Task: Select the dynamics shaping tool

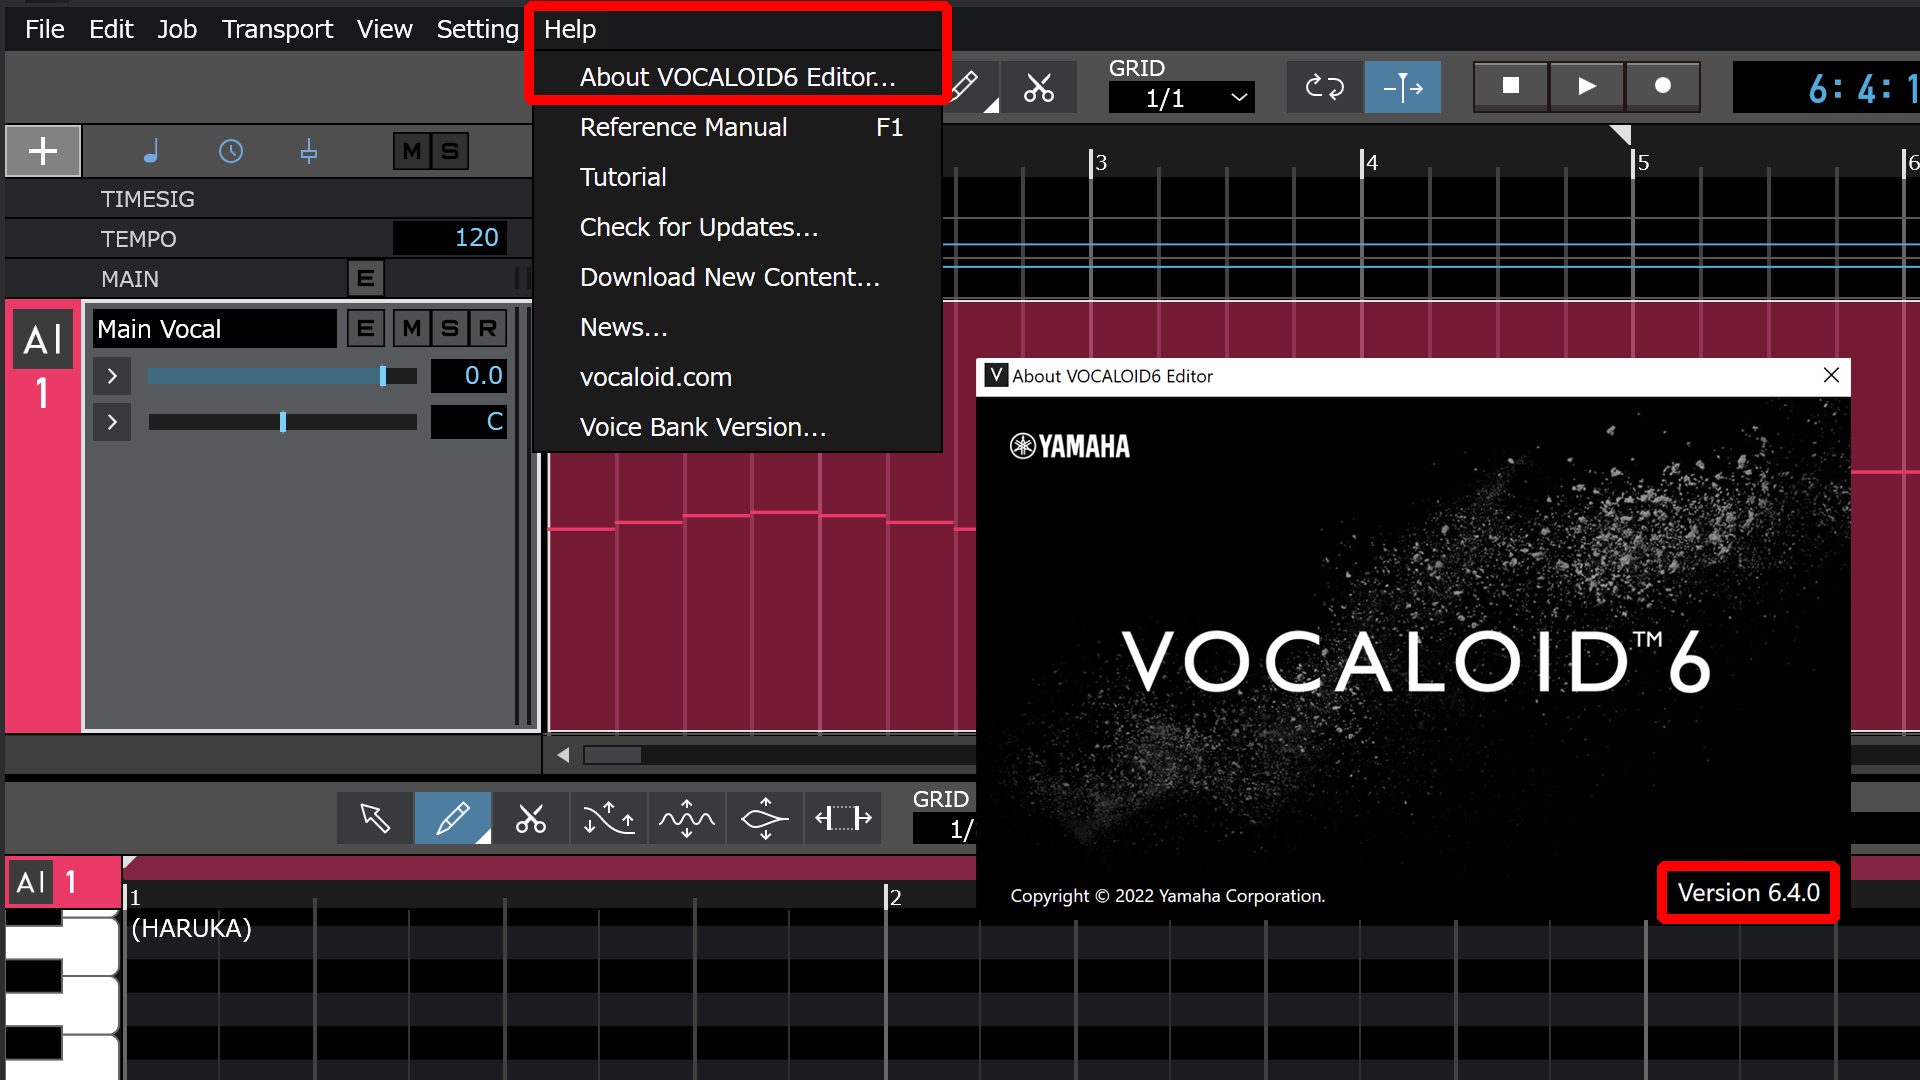Action: click(764, 818)
